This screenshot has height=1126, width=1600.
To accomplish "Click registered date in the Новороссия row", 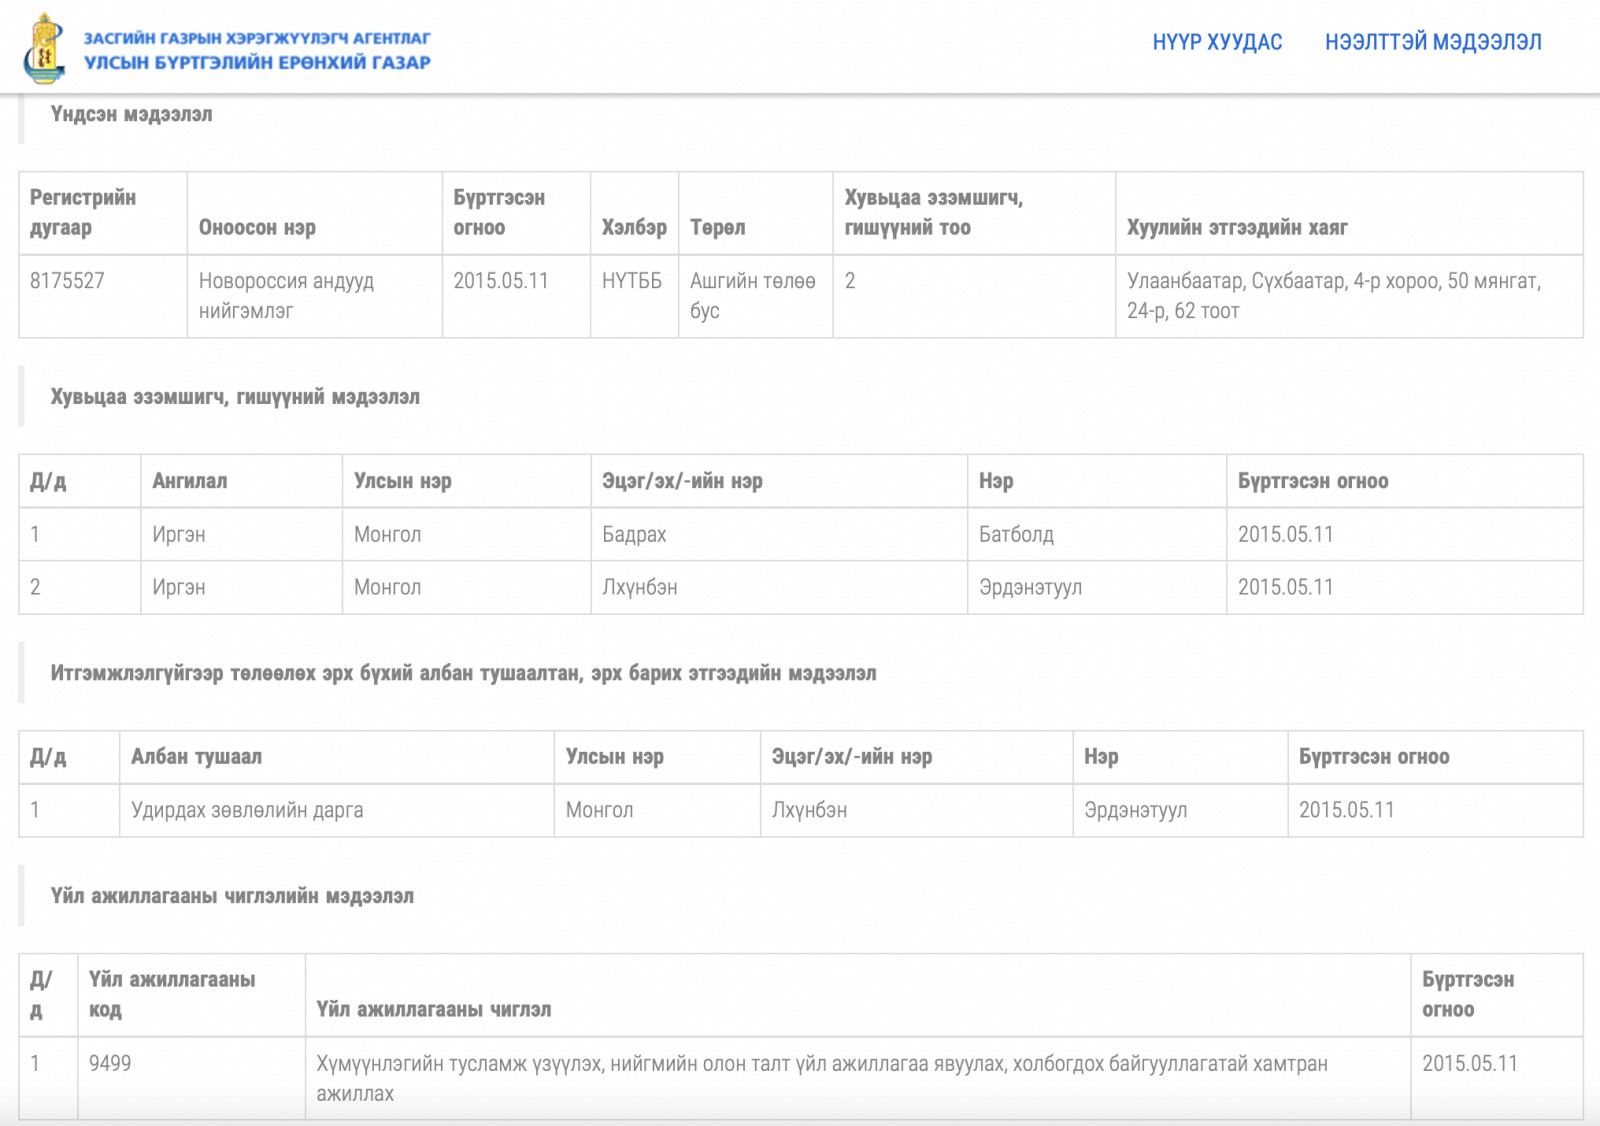I will click(516, 296).
